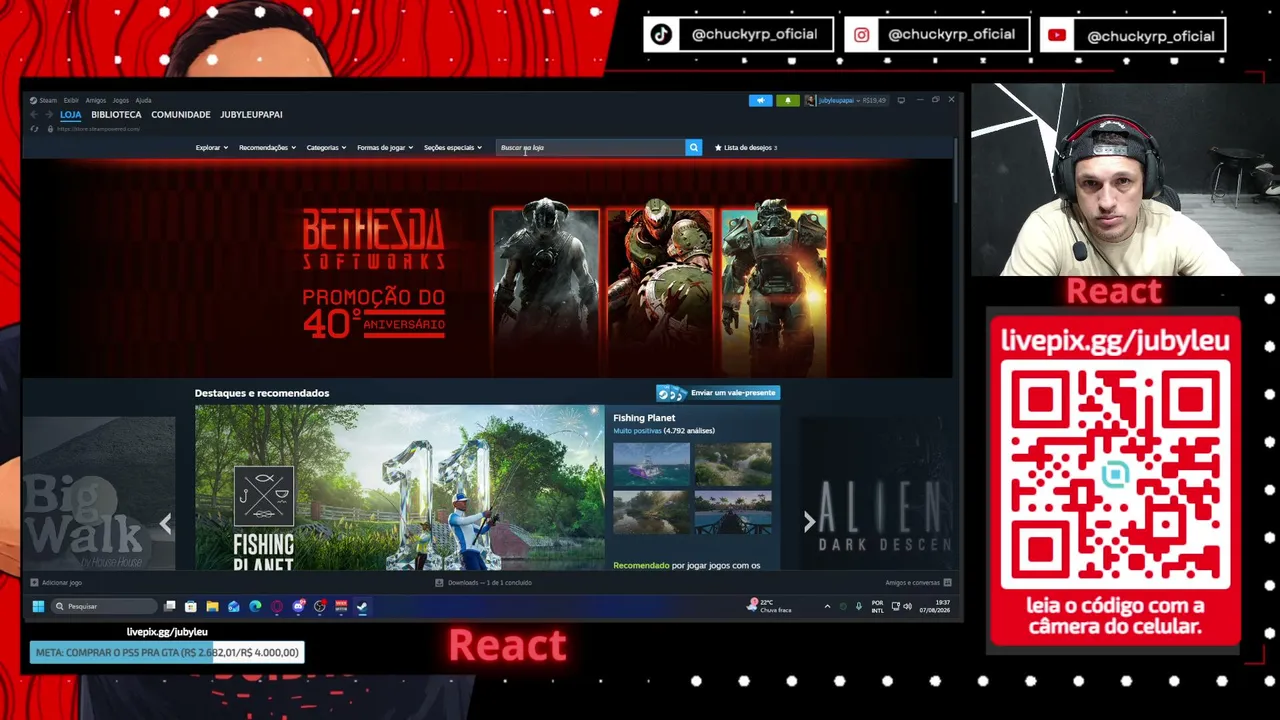This screenshot has width=1280, height=720.
Task: Open the TikTok @chuckyrp_oficial badge
Action: [739, 35]
